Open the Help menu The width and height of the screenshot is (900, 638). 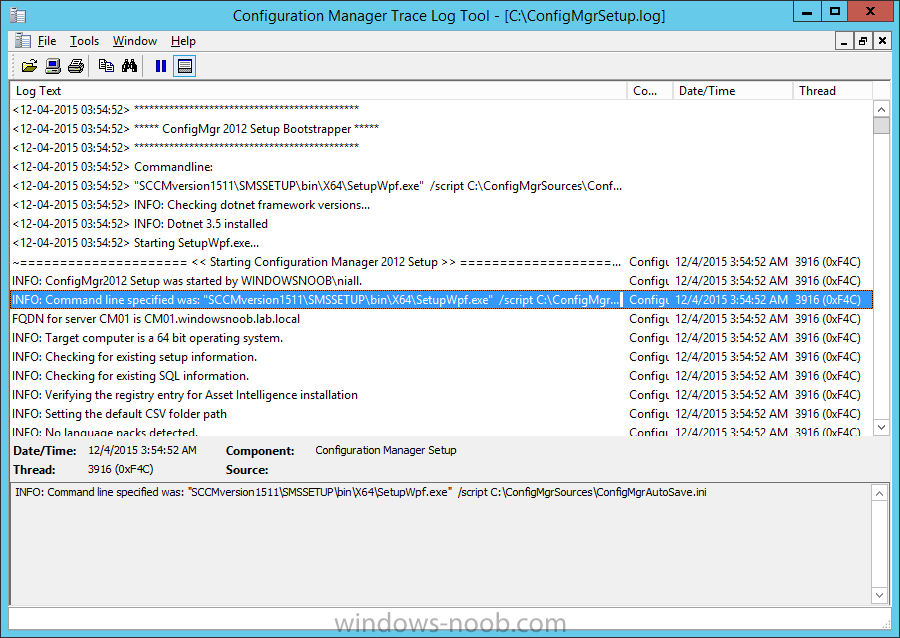pos(183,41)
